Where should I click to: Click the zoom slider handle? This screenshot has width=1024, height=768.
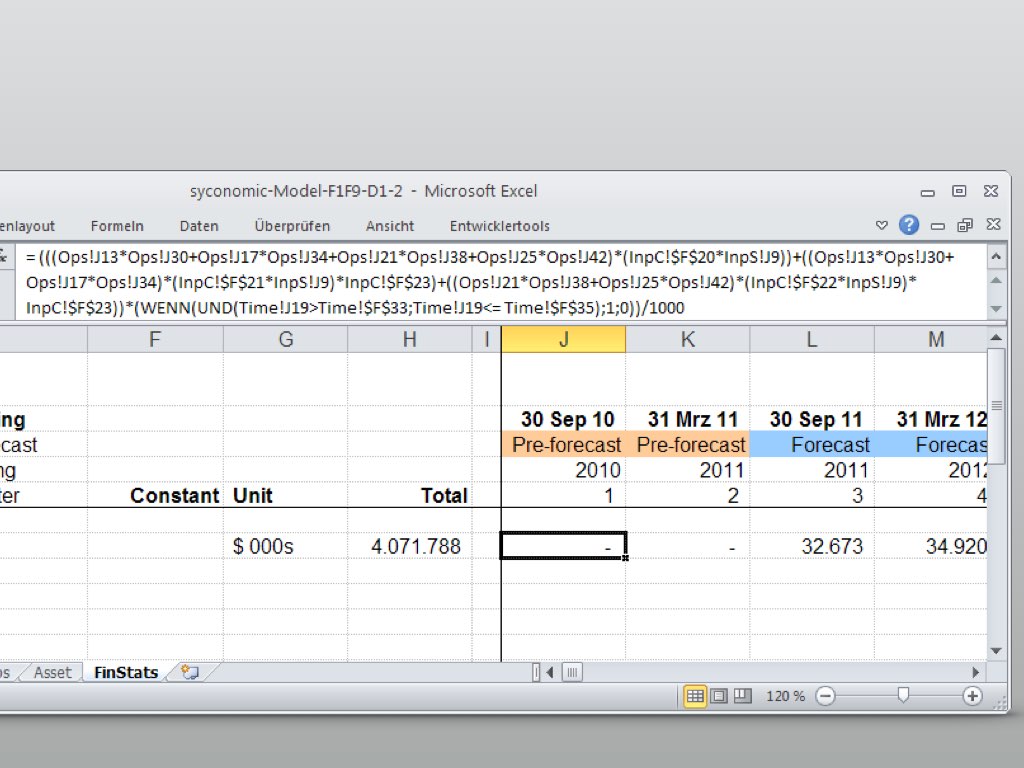[x=903, y=696]
